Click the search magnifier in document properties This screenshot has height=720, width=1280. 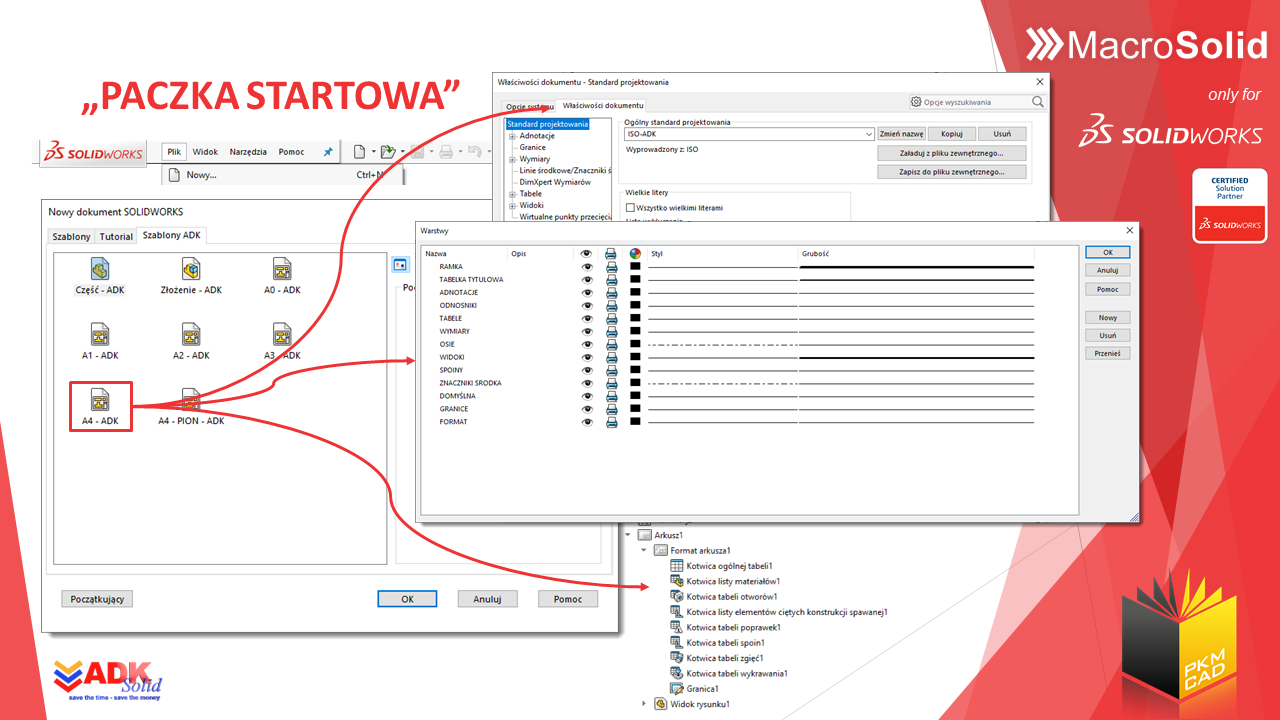tap(1038, 102)
